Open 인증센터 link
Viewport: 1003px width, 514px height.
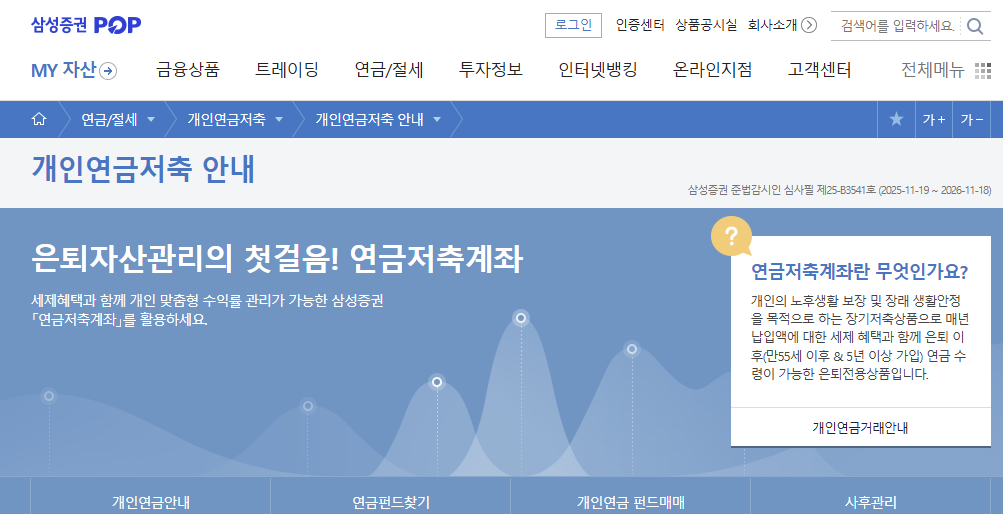(x=640, y=25)
